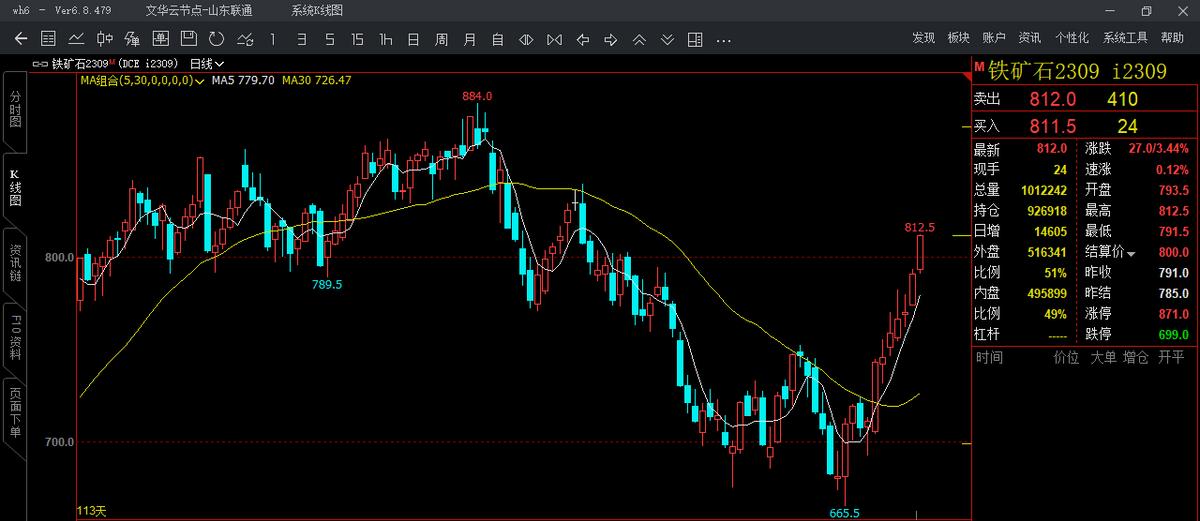1200x521 pixels.
Task: Open the three-dot more options icon
Action: (x=724, y=39)
